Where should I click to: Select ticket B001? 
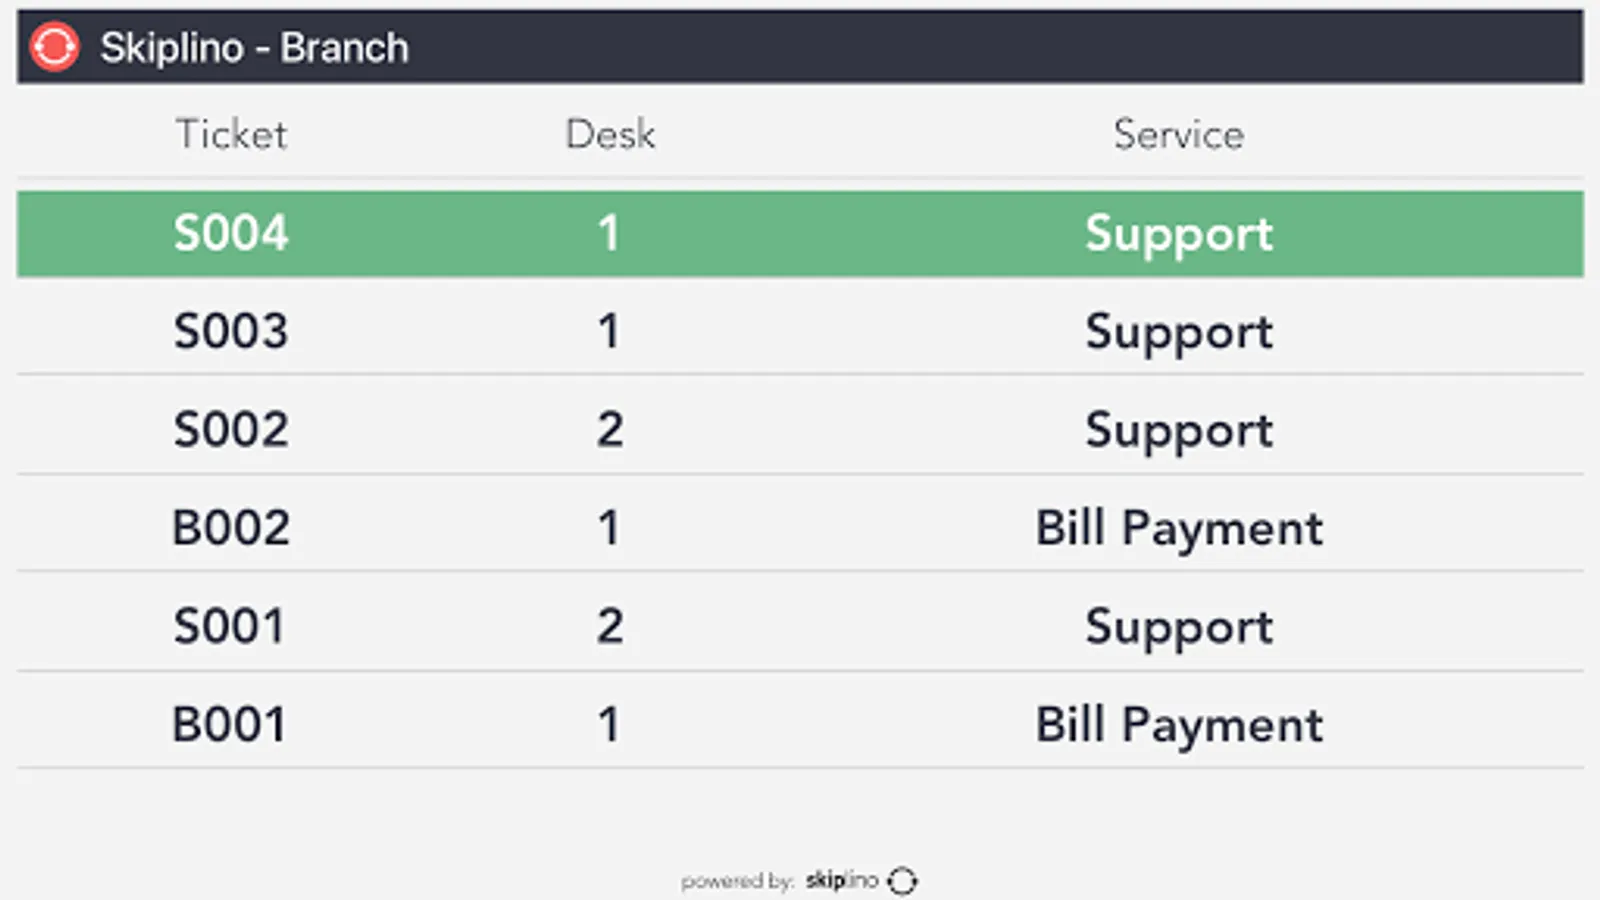pos(229,724)
